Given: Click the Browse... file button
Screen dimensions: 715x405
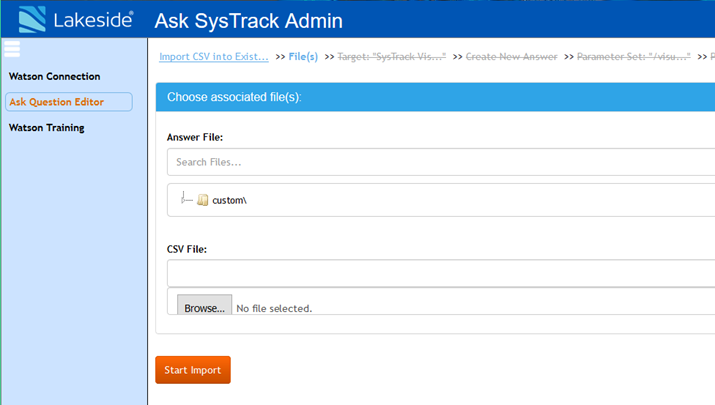Looking at the screenshot, I should tap(204, 307).
